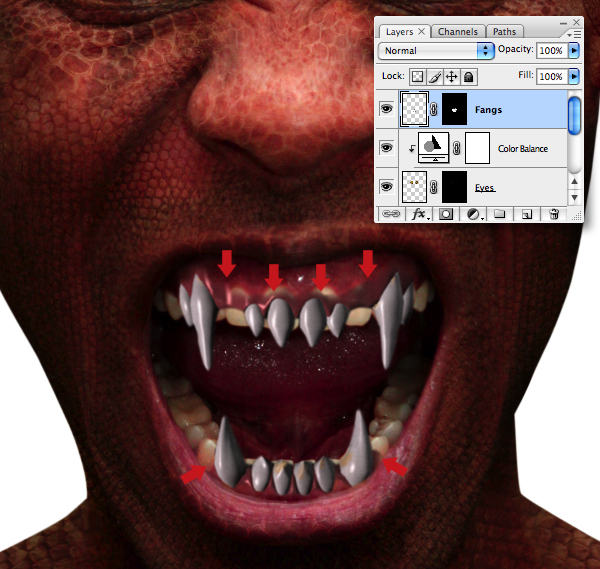
Task: Lock image pixels brush icon
Action: pos(435,77)
